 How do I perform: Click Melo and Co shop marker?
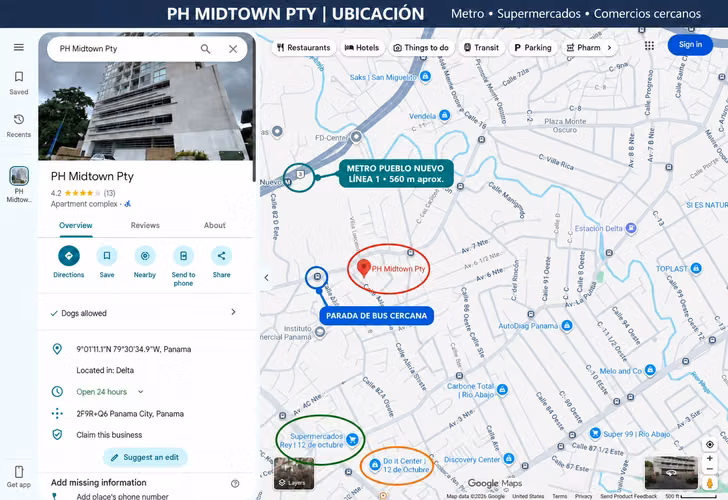tap(650, 370)
